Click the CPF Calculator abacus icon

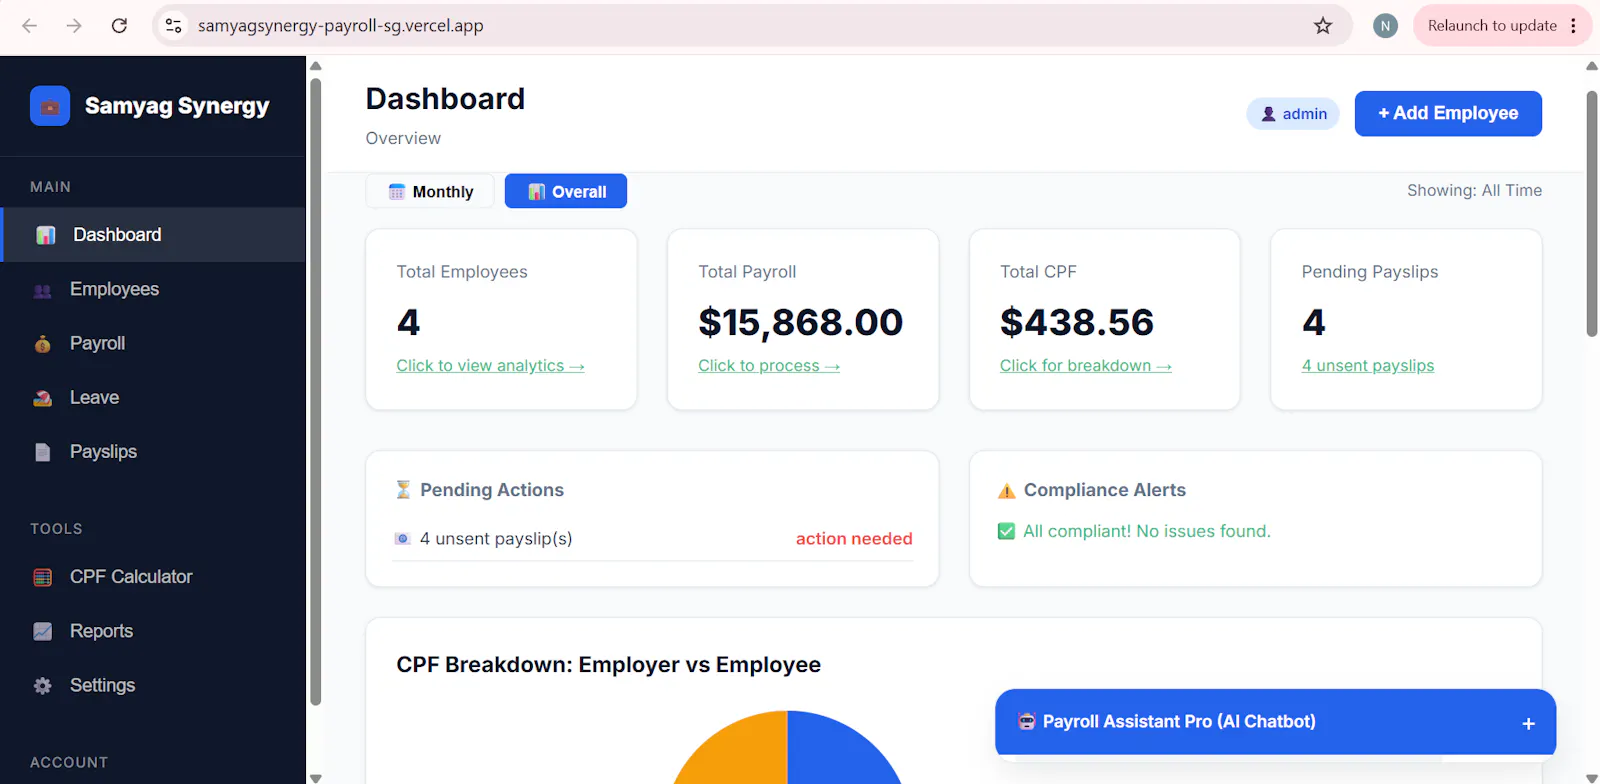[42, 577]
